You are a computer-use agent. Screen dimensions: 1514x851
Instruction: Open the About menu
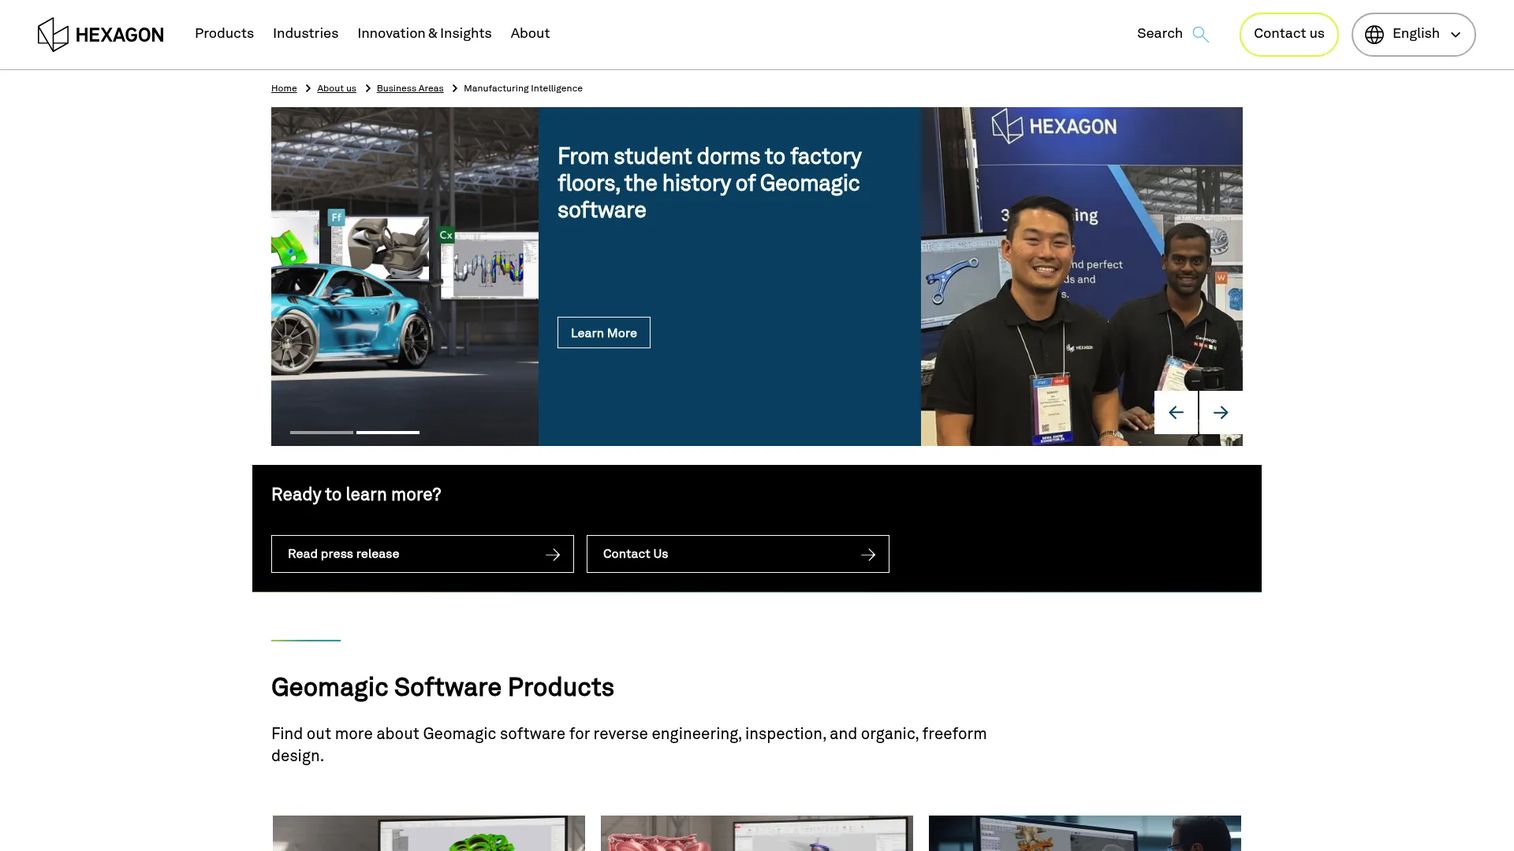(x=530, y=33)
